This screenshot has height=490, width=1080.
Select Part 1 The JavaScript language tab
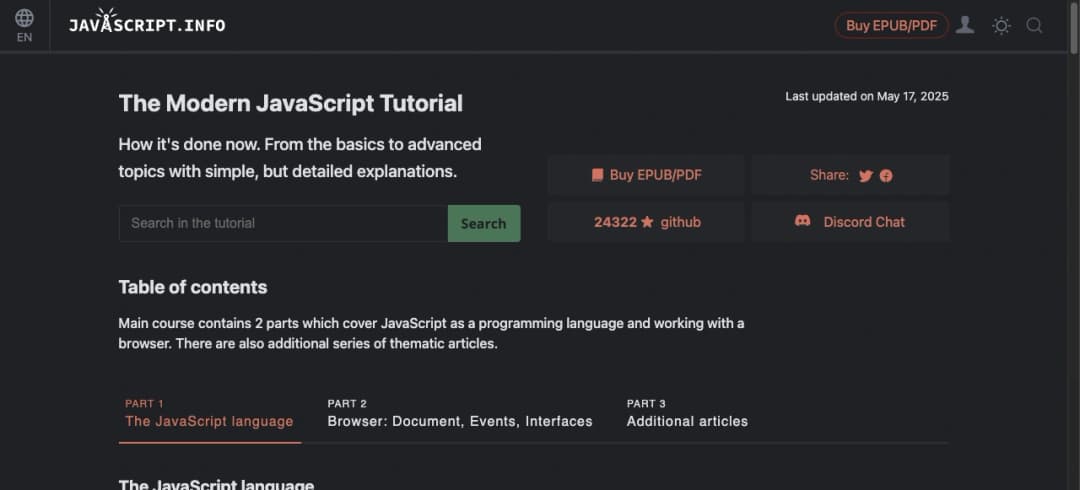(x=209, y=414)
